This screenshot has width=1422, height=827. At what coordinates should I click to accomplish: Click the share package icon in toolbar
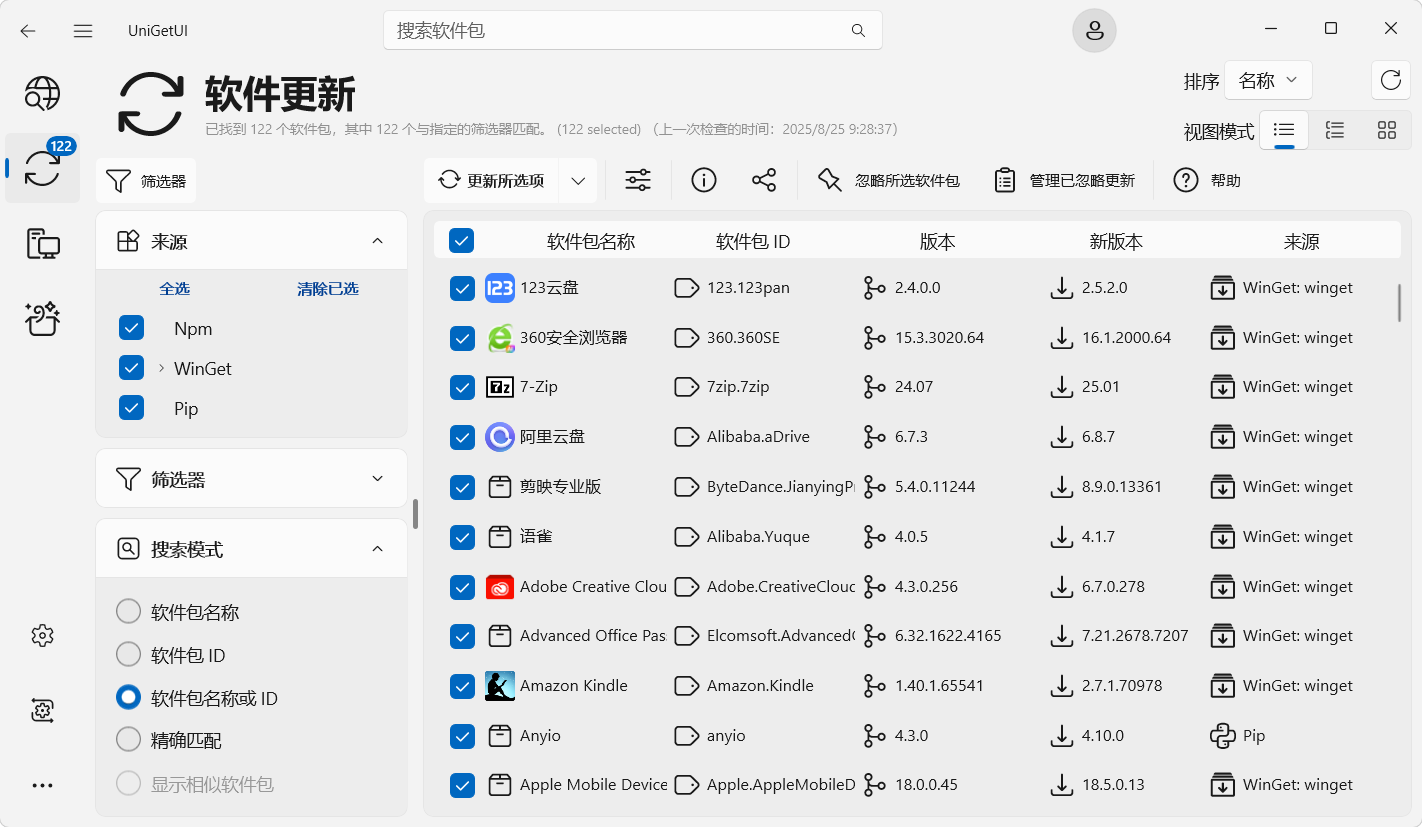click(764, 180)
